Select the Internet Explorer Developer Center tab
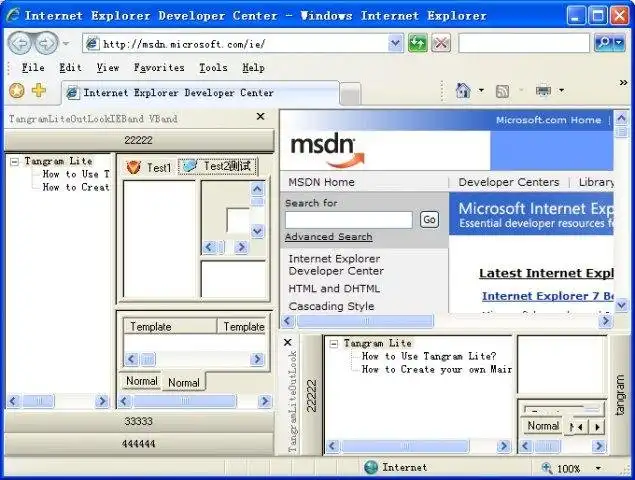The height and width of the screenshot is (480, 635). click(x=200, y=93)
